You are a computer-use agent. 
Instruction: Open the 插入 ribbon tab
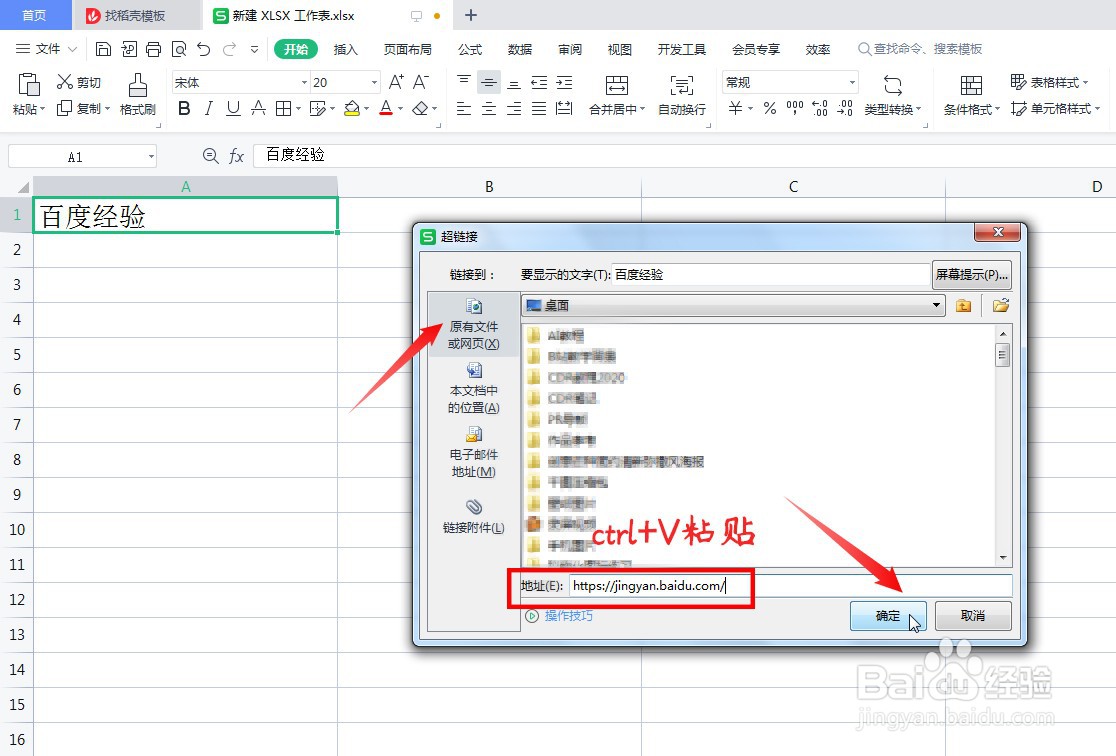[345, 49]
